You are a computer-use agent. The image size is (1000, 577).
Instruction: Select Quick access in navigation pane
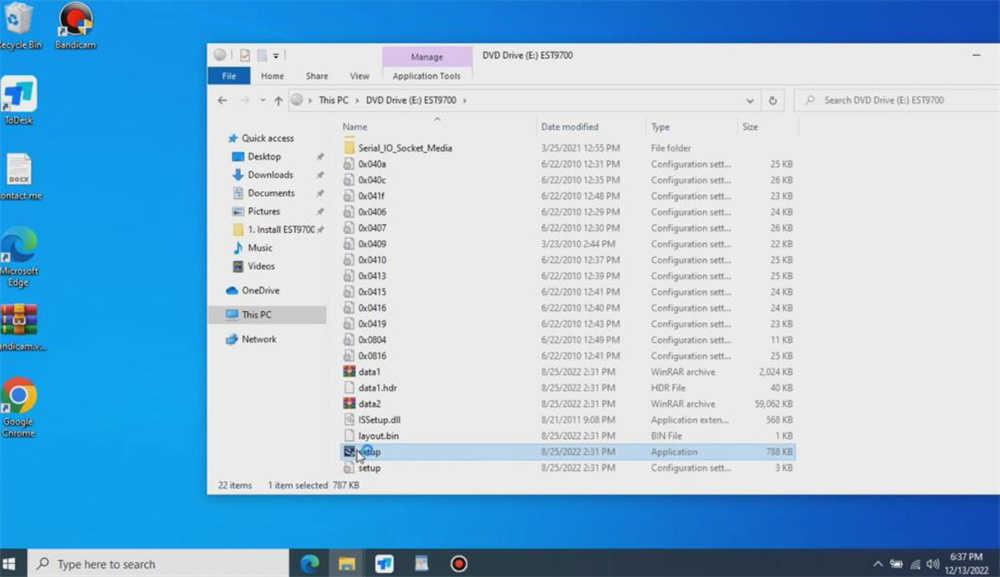click(x=267, y=138)
